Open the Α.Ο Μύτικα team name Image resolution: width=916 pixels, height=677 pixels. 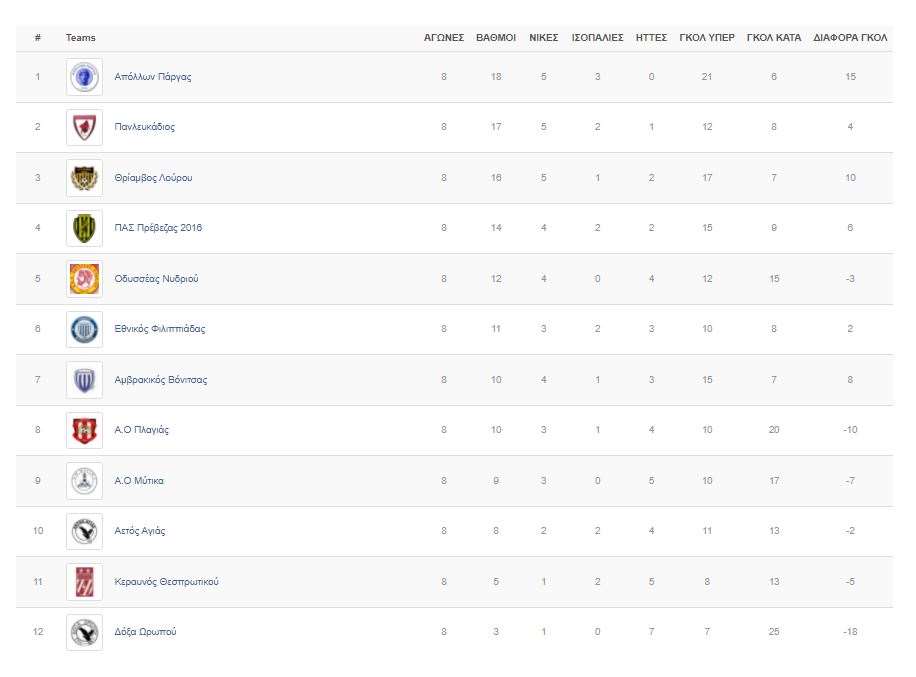coord(139,481)
